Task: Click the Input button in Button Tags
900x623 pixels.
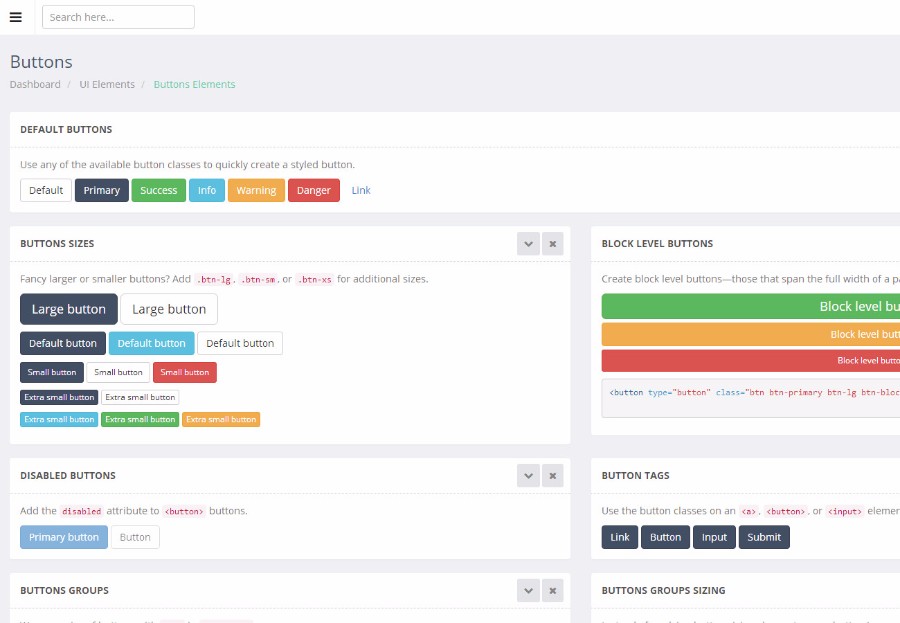Action: click(714, 537)
